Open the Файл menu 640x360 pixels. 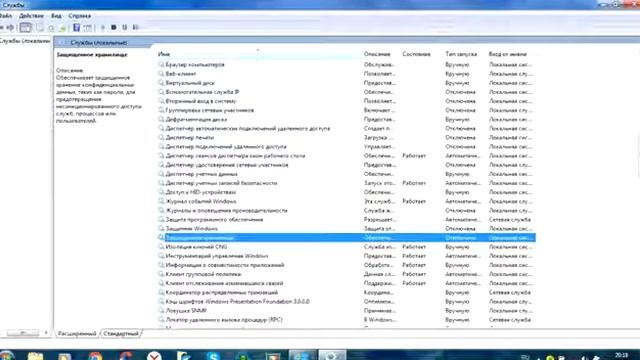(6, 16)
